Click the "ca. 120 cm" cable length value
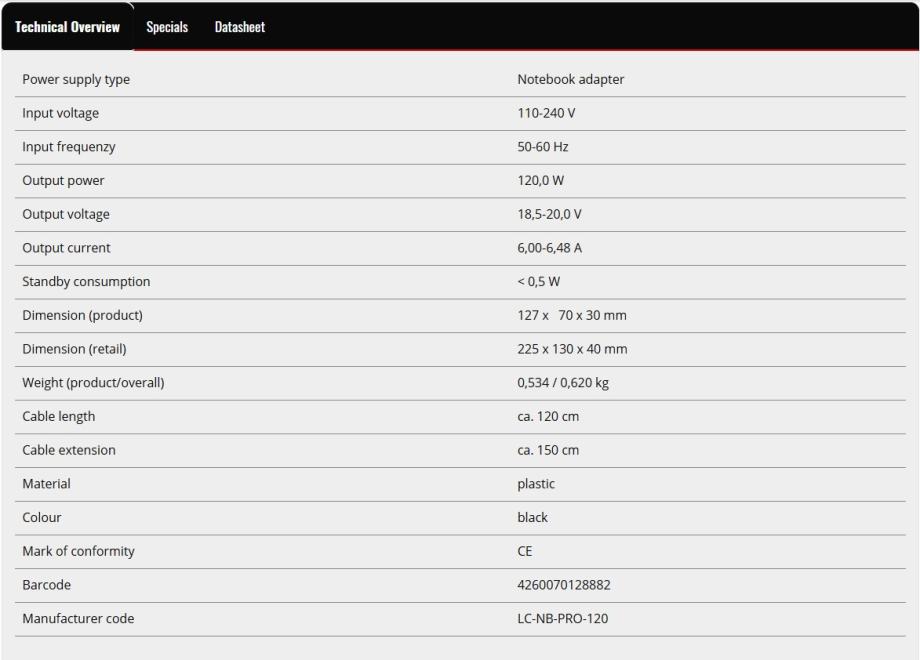 548,417
